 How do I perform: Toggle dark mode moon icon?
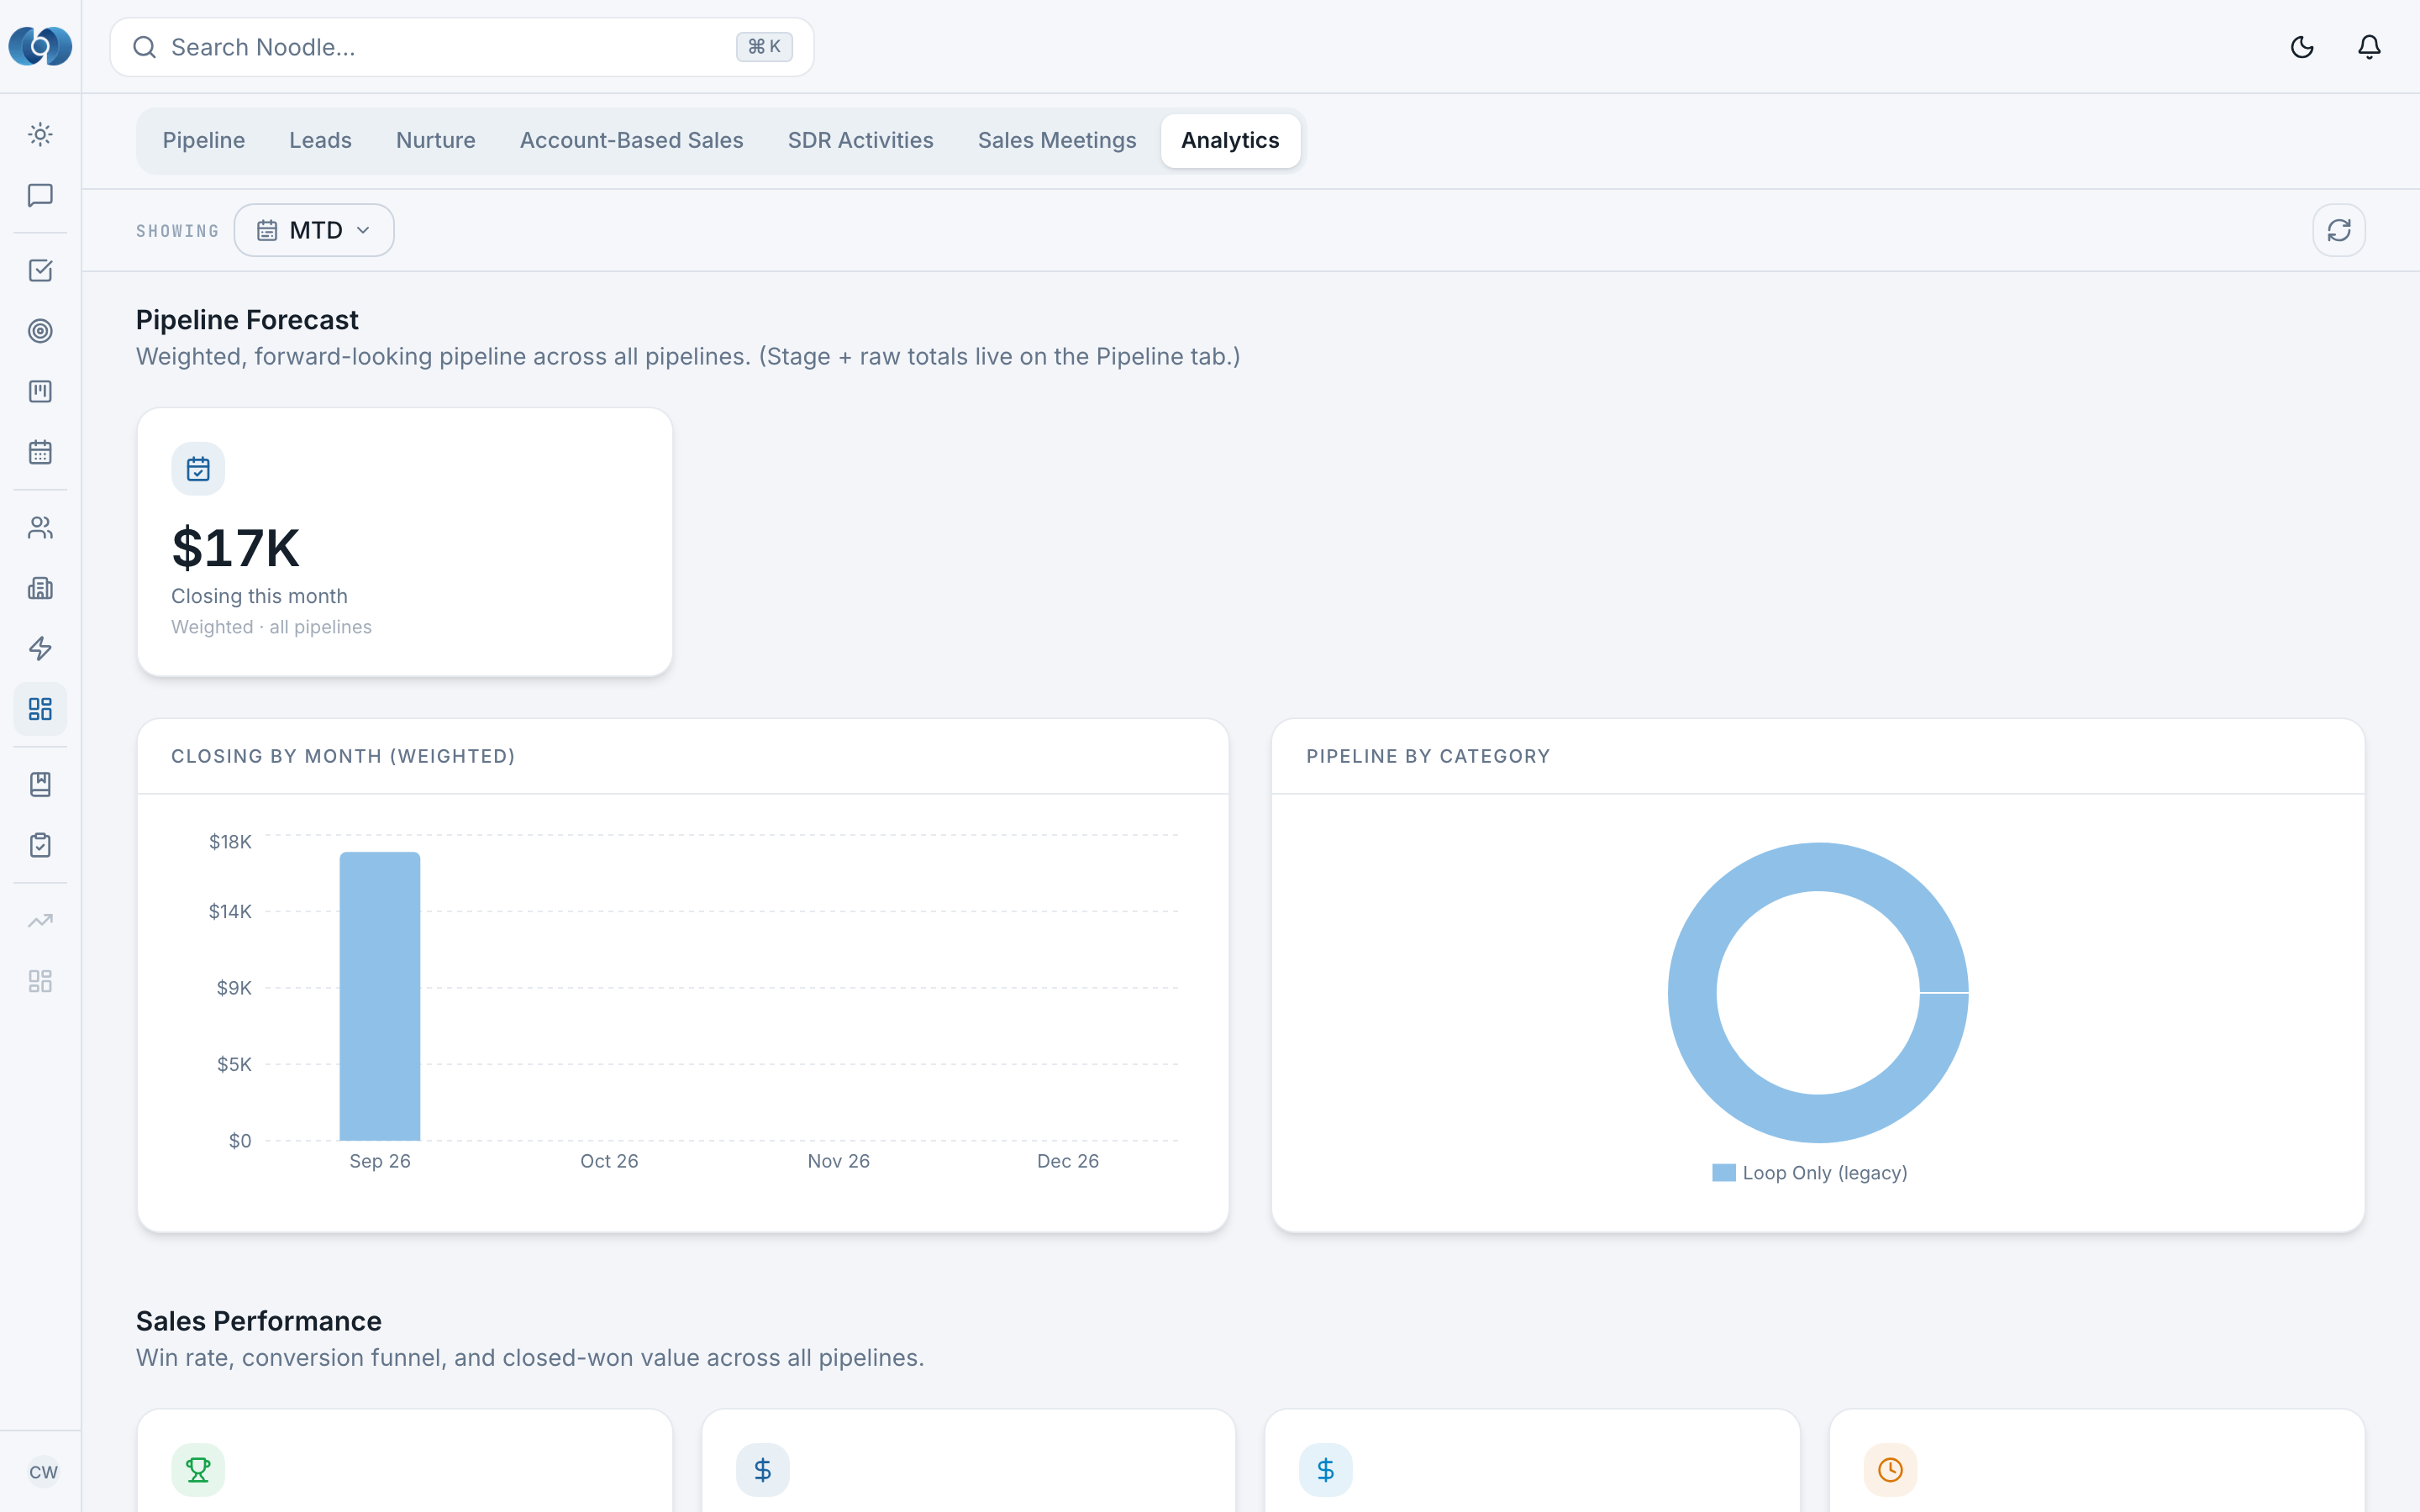click(2302, 47)
